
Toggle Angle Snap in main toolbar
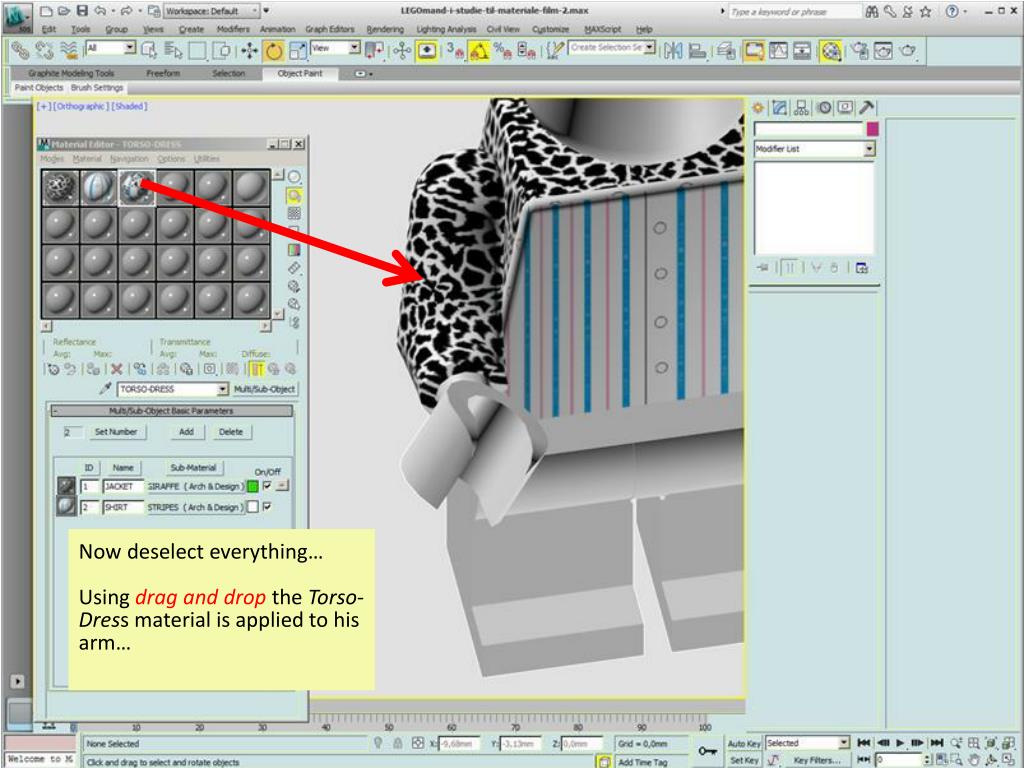pyautogui.click(x=479, y=51)
